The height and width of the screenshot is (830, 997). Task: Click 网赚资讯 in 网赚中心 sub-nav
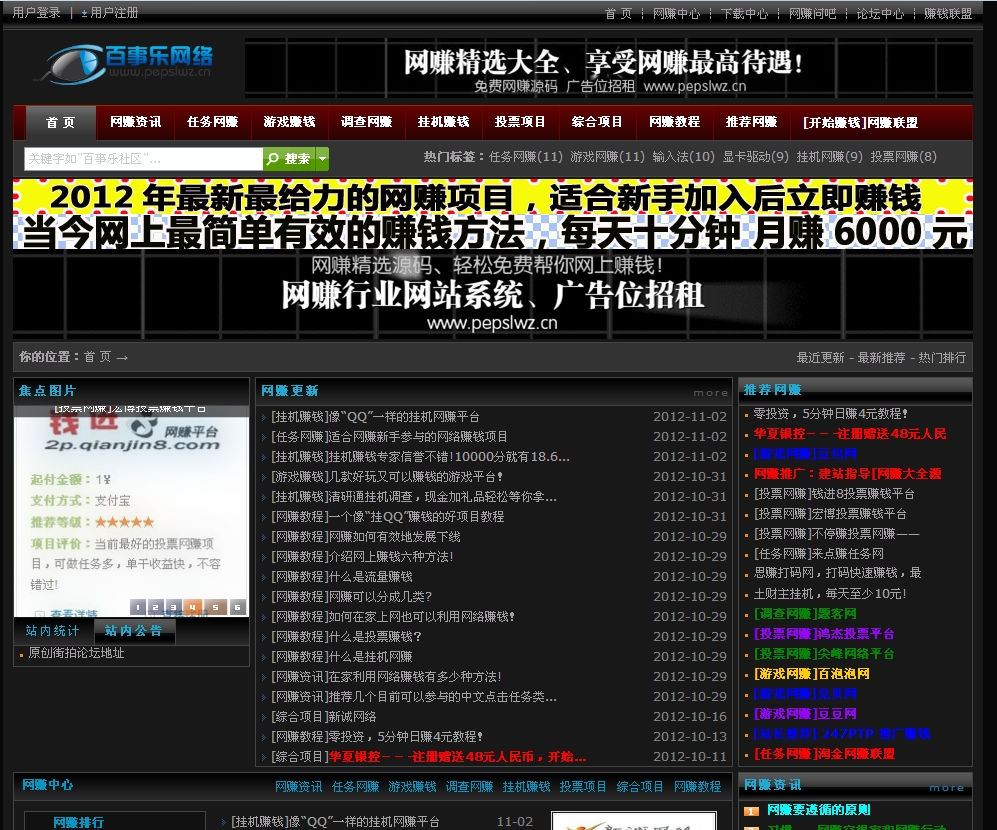tap(298, 787)
